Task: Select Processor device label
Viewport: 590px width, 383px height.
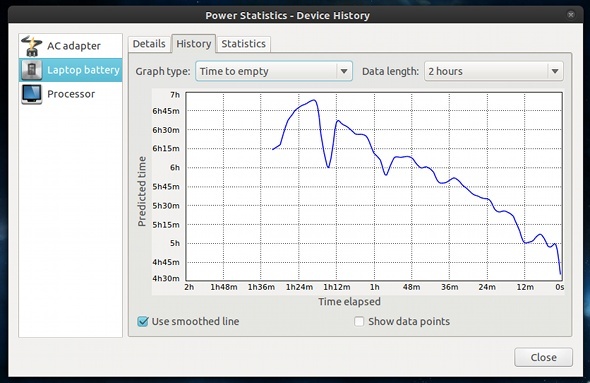Action: point(71,94)
